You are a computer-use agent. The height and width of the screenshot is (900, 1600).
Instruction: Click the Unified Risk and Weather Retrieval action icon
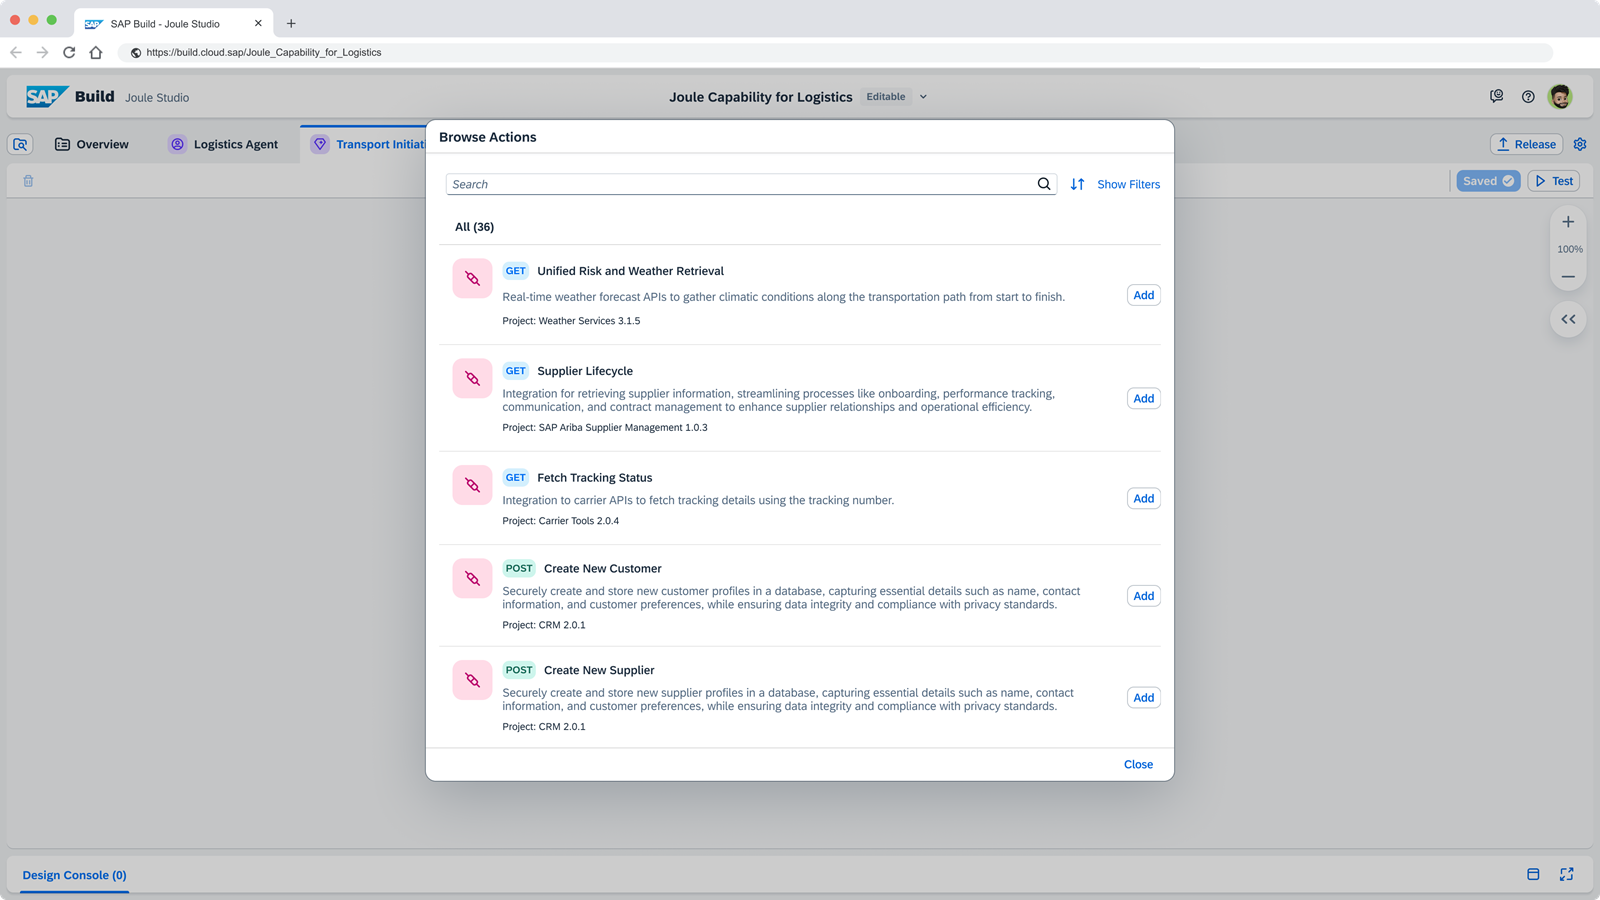[472, 279]
